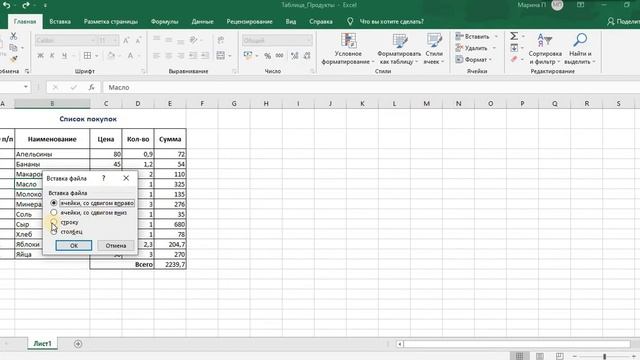Screen dimensions: 640x360
Task: Click the Merge and Center icon
Action: point(221,56)
